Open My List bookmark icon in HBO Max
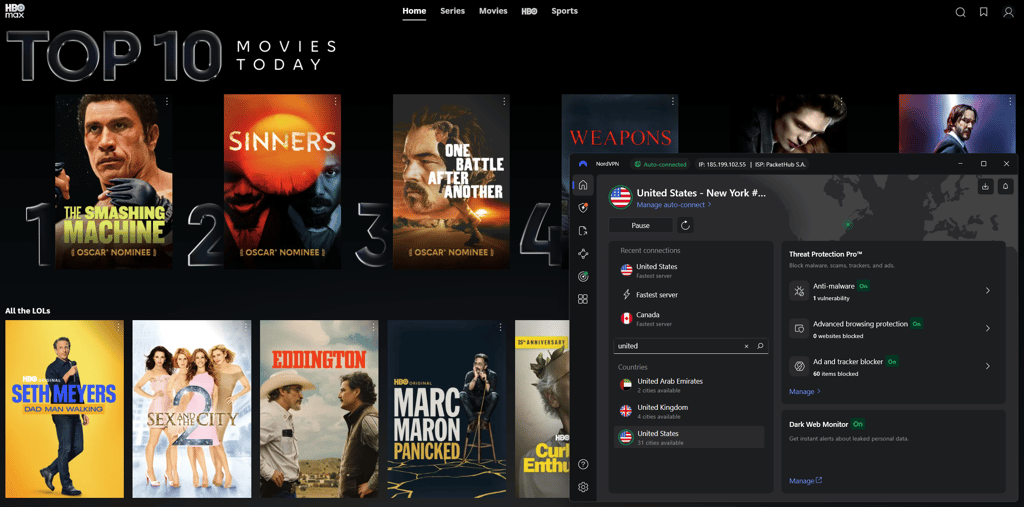The width and height of the screenshot is (1024, 507). pos(984,12)
